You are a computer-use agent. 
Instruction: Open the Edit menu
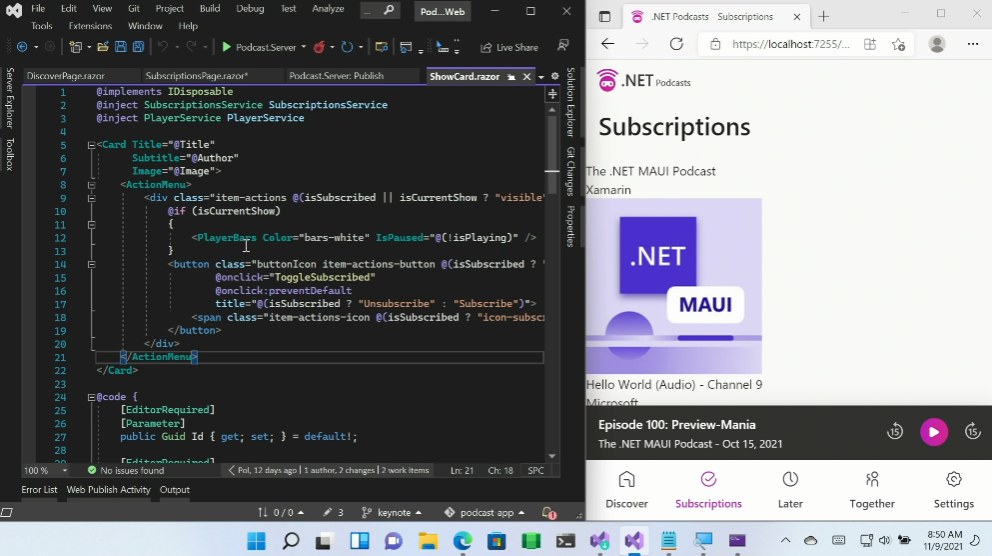coord(69,9)
